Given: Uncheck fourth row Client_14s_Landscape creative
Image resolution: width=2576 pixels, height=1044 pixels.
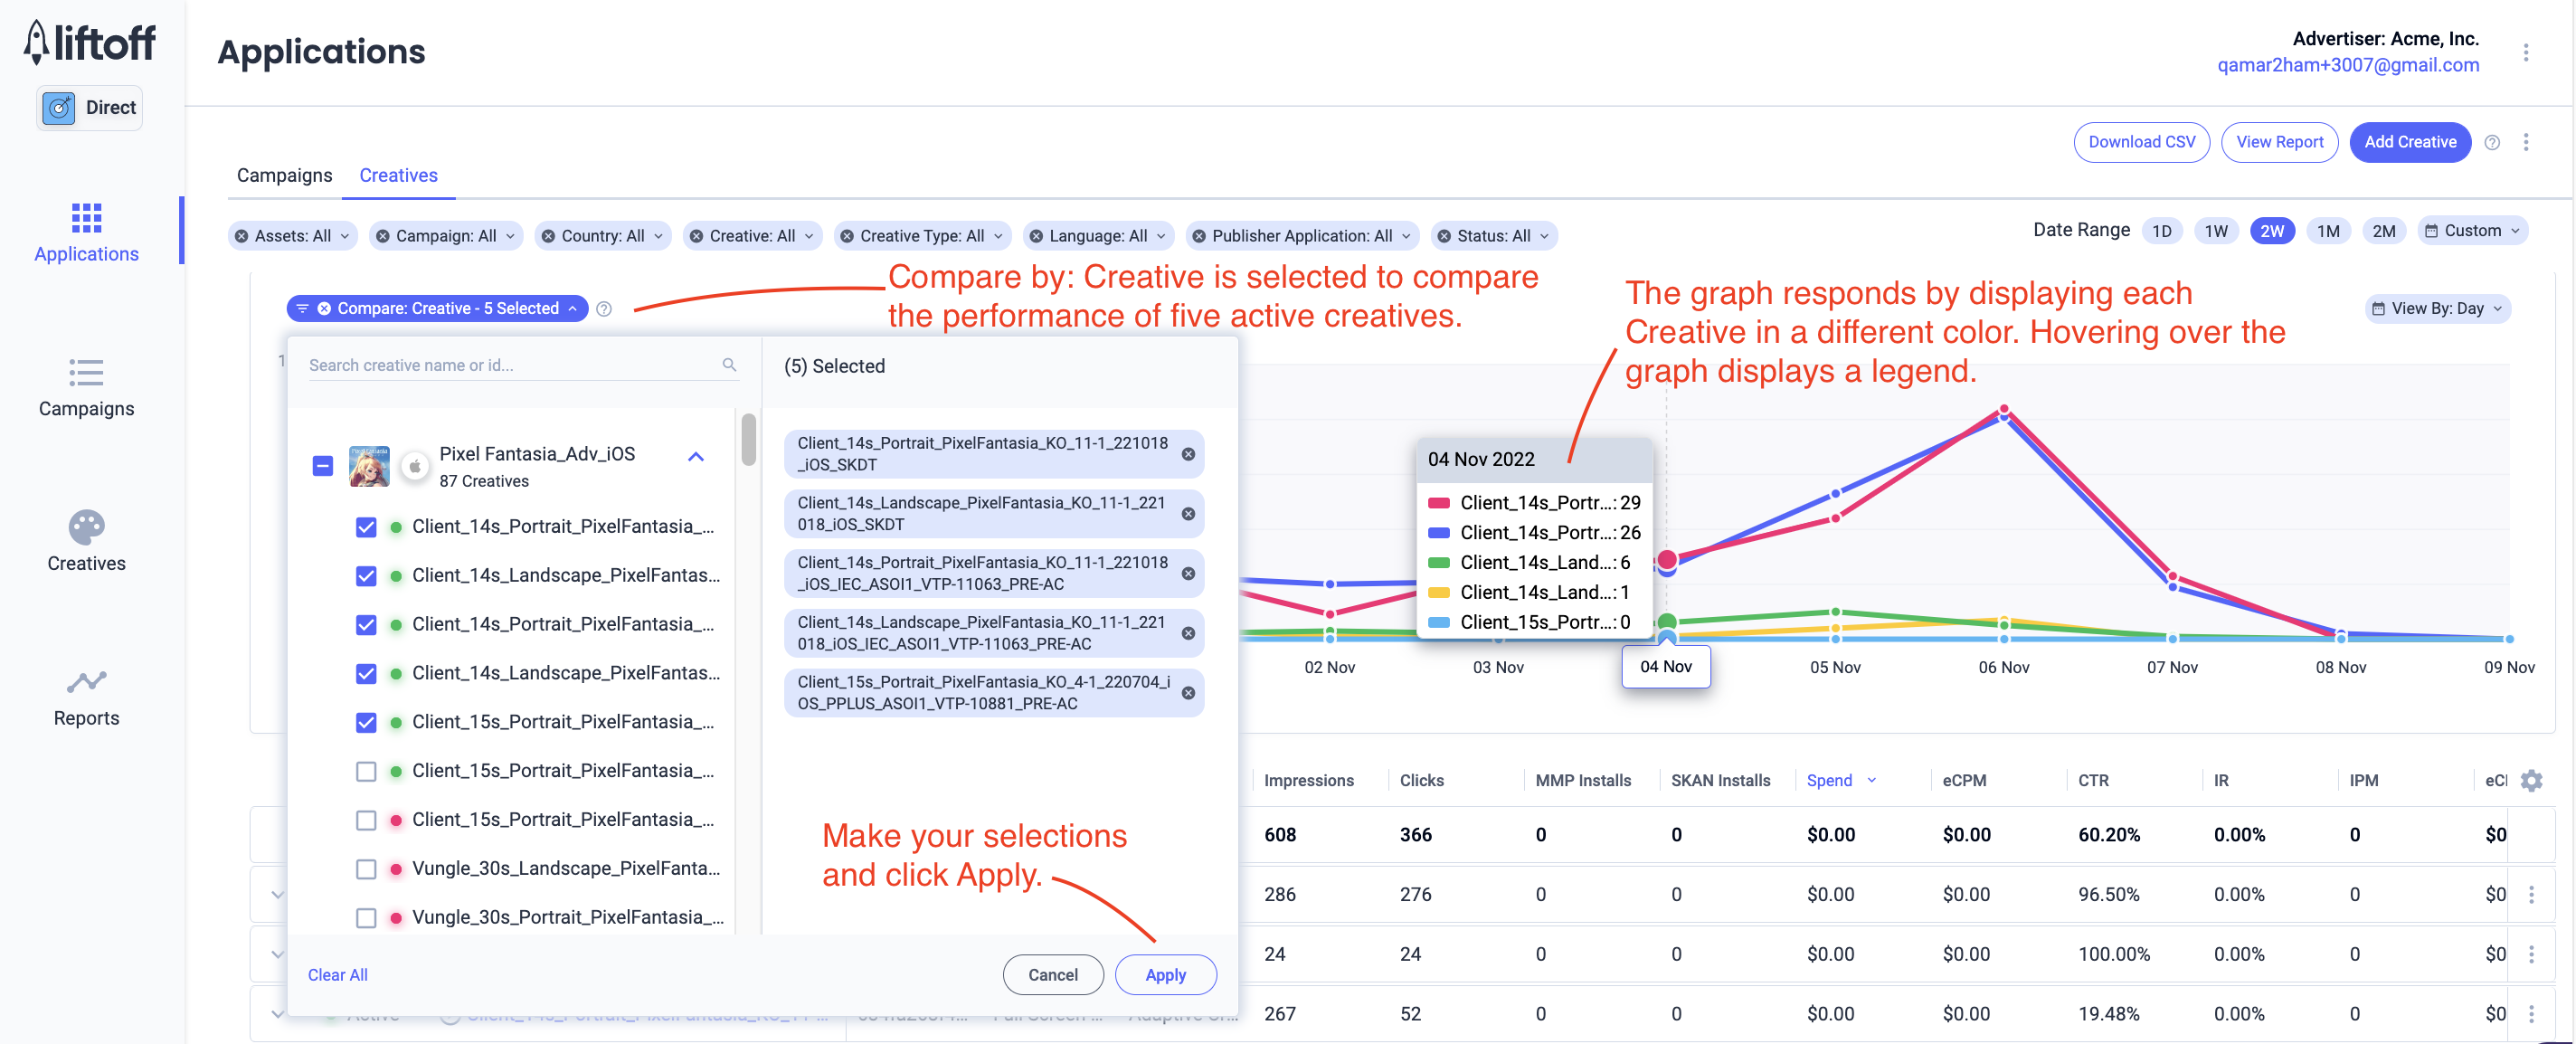Looking at the screenshot, I should coord(366,674).
